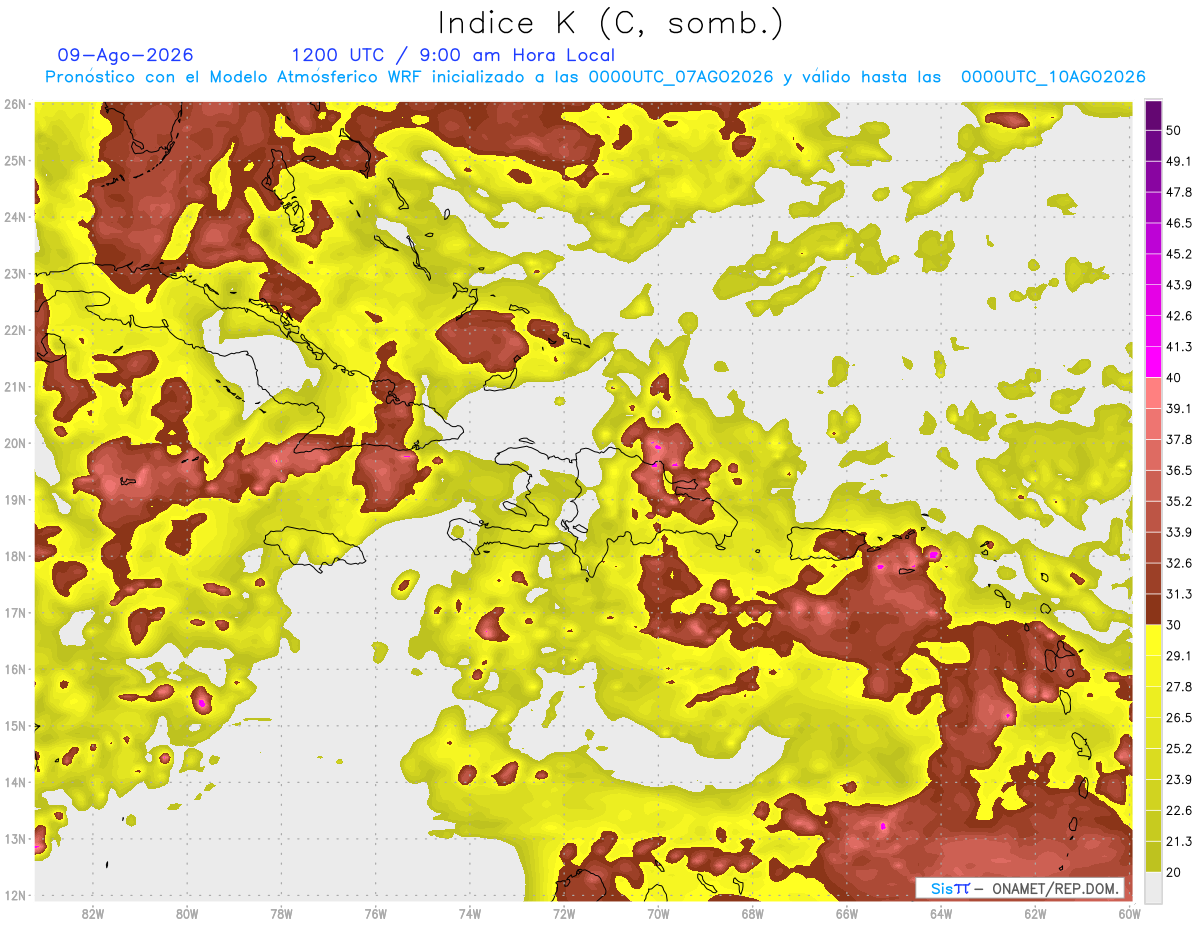The width and height of the screenshot is (1200, 927).
Task: Click the longitude axis label '68W'
Action: click(x=752, y=913)
